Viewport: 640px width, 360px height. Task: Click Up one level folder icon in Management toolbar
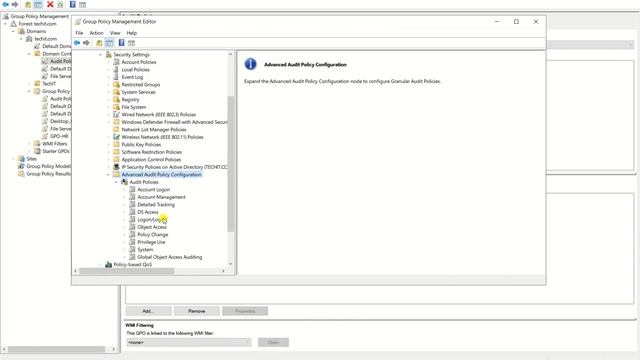[x=28, y=4]
